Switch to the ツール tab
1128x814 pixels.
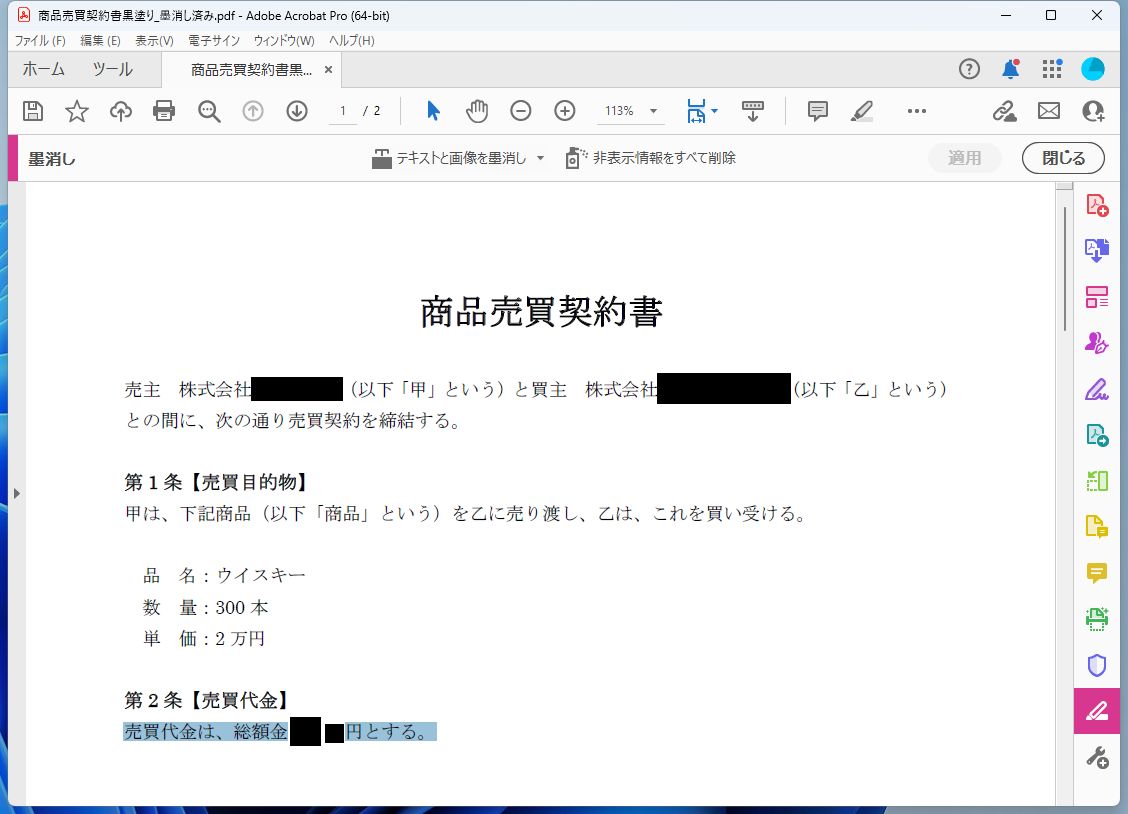tap(112, 69)
